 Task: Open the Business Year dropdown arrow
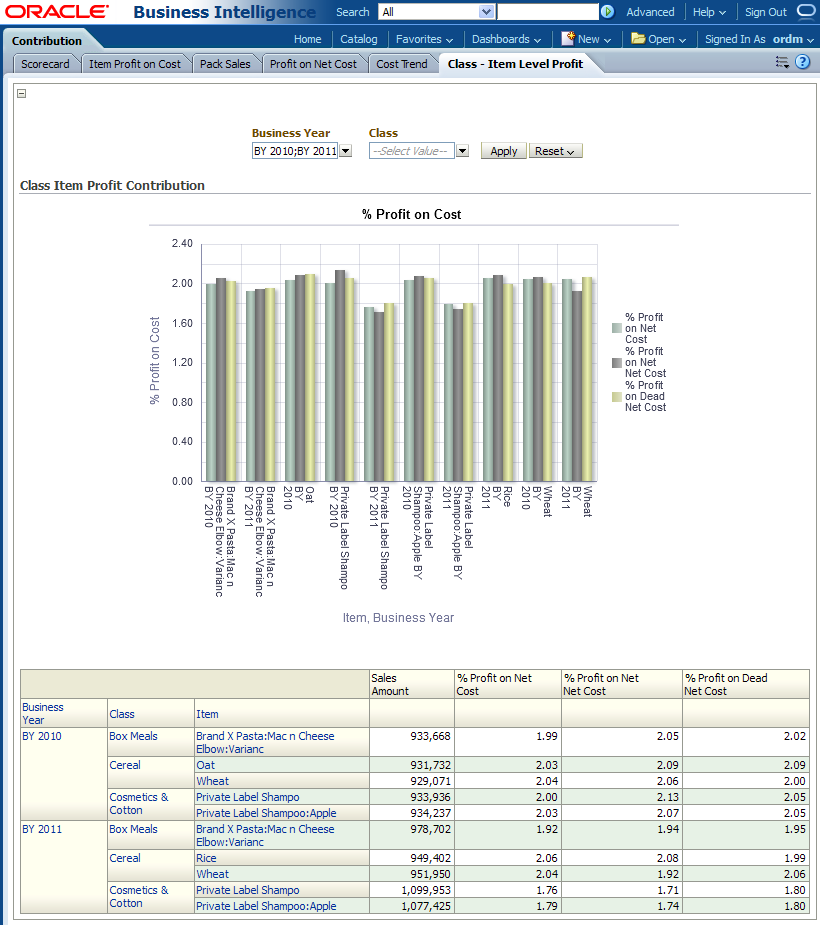(345, 151)
